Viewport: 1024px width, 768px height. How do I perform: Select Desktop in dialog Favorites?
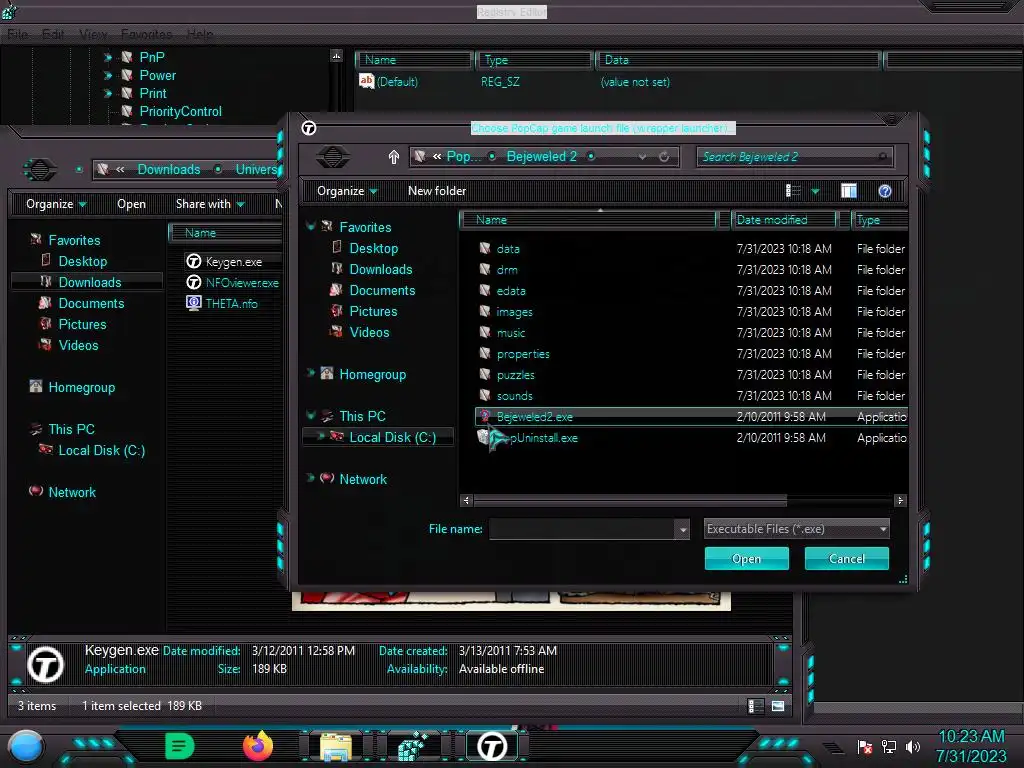point(374,248)
